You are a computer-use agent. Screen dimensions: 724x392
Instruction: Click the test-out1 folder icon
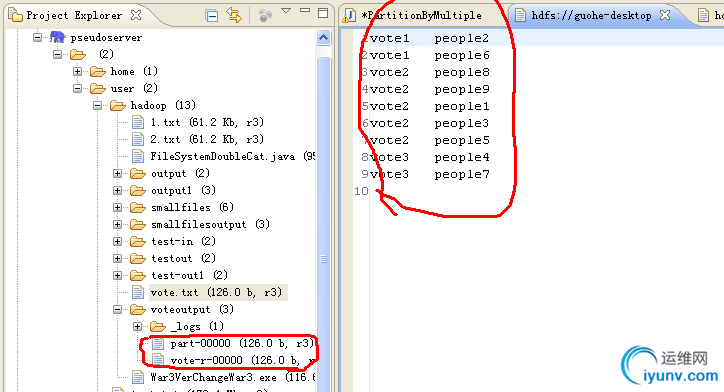pos(138,276)
